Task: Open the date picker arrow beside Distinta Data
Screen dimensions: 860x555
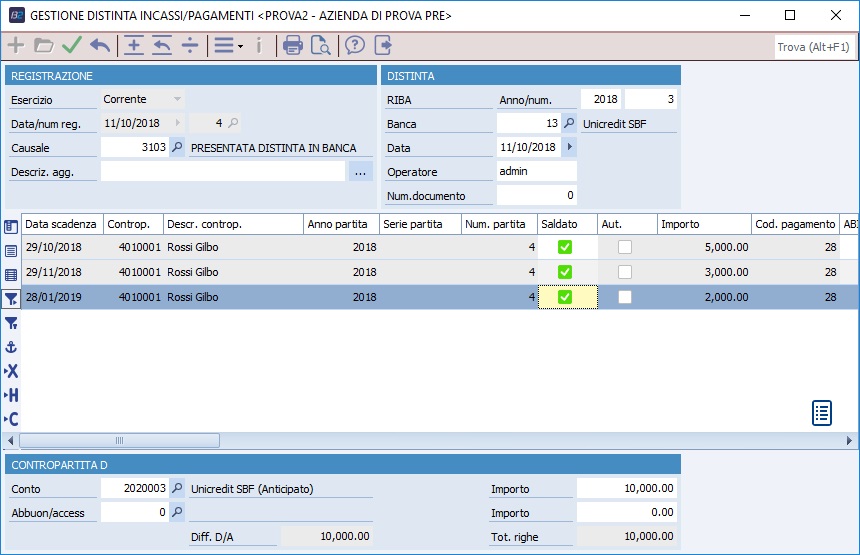Action: click(570, 148)
